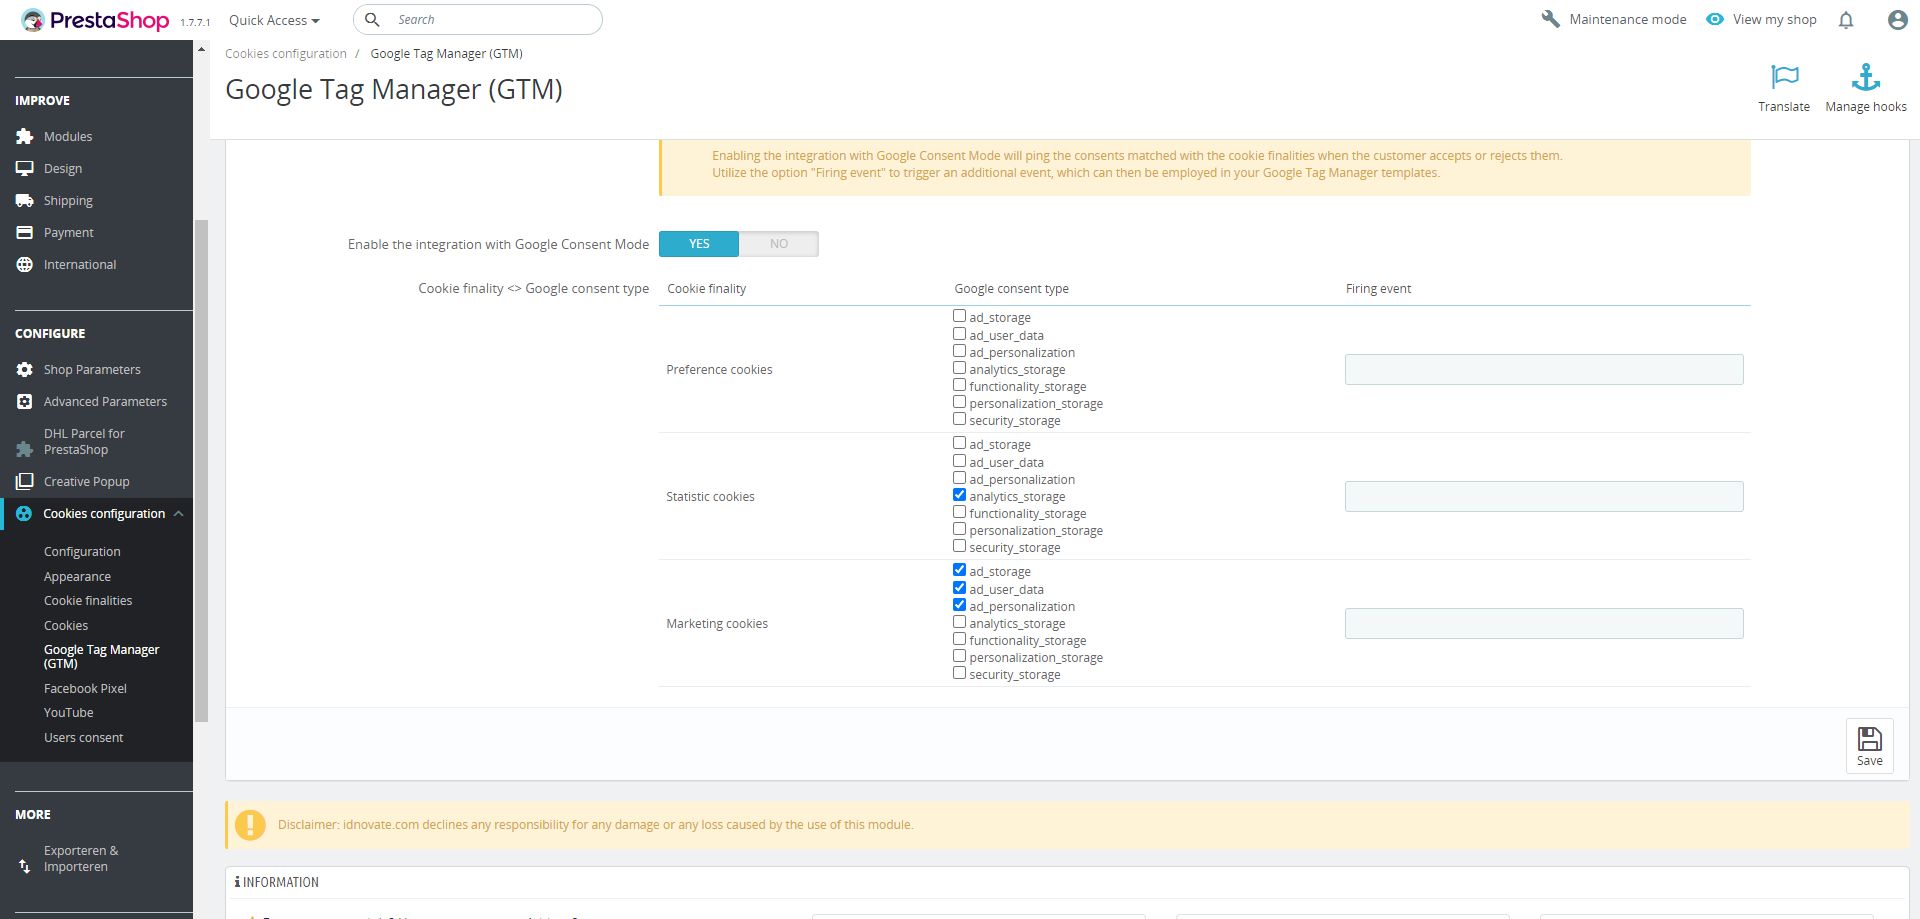Check ad_storage for Preference cookies
This screenshot has width=1920, height=919.
click(x=960, y=316)
